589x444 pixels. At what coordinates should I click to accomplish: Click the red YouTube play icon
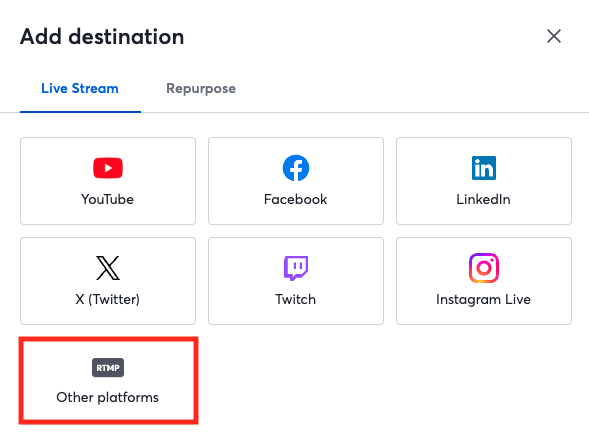click(x=108, y=168)
